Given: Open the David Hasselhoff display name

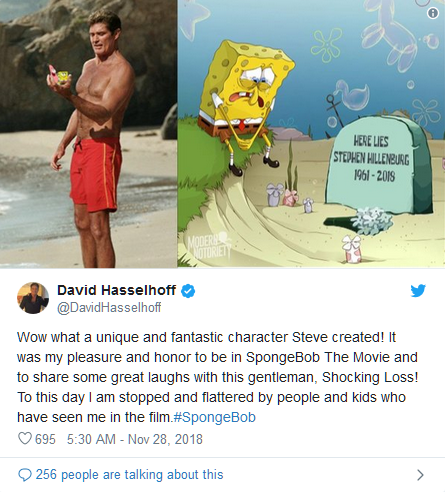Looking at the screenshot, I should click(x=116, y=290).
